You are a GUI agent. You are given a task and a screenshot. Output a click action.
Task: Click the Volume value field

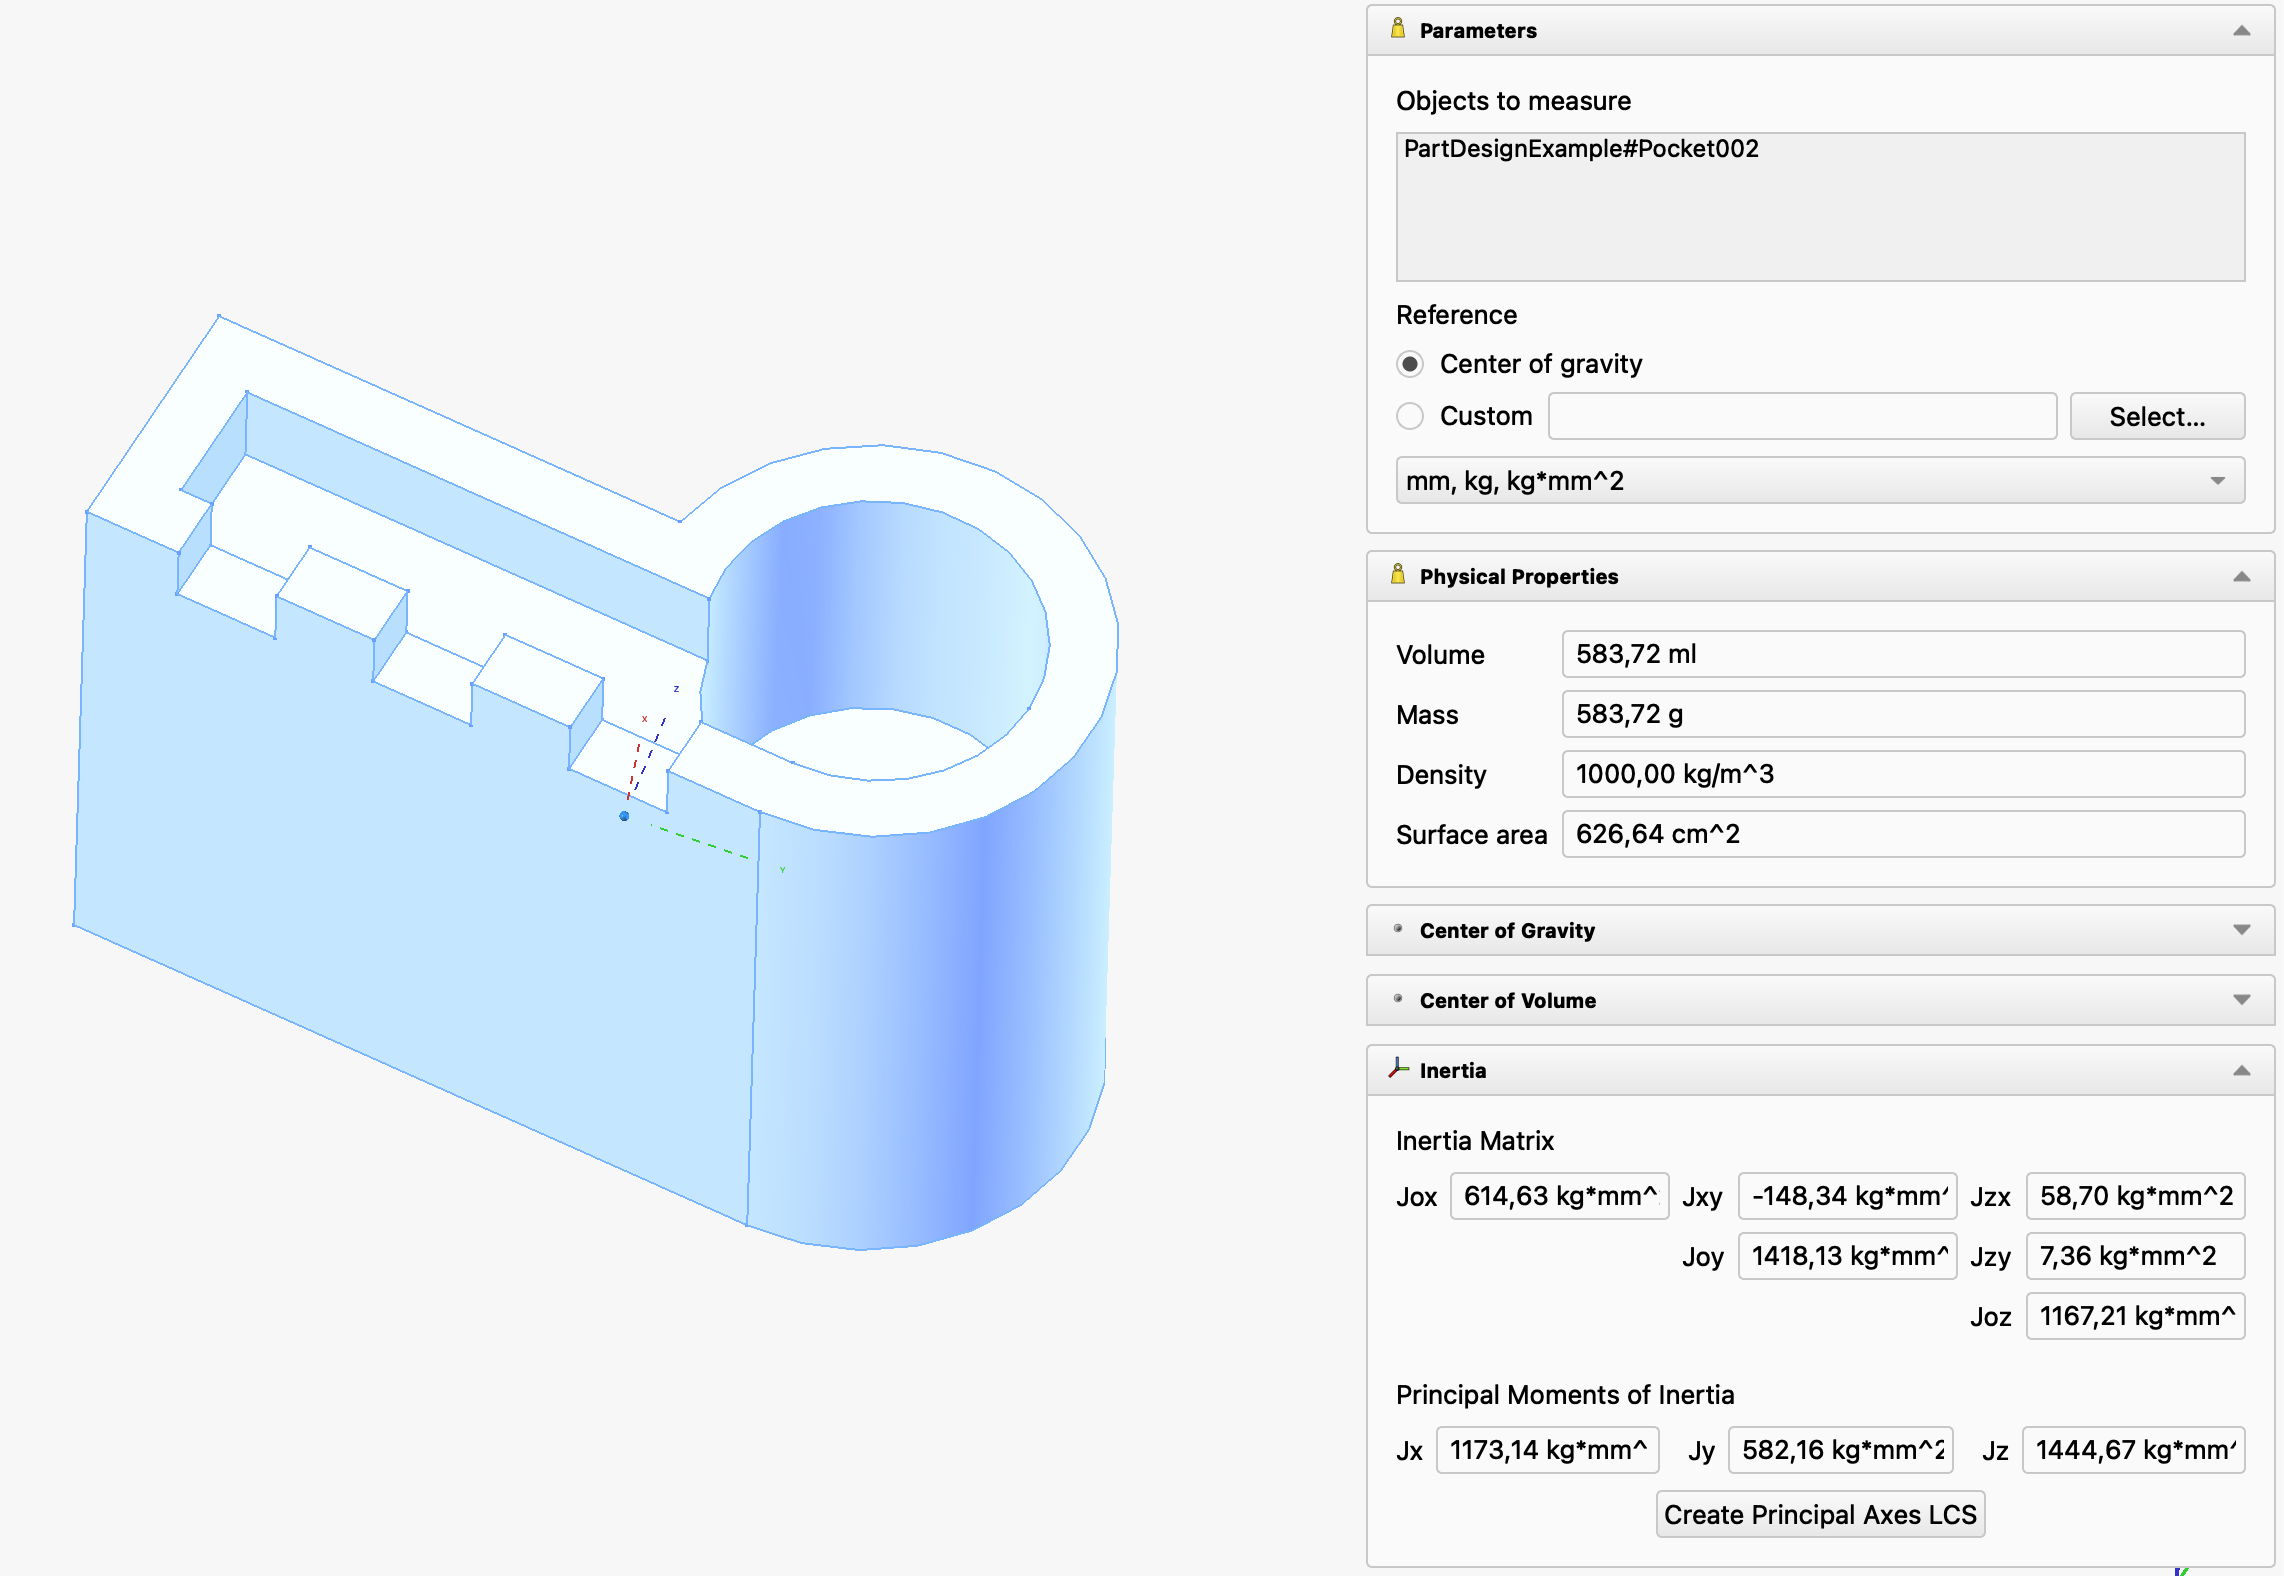[x=1902, y=654]
